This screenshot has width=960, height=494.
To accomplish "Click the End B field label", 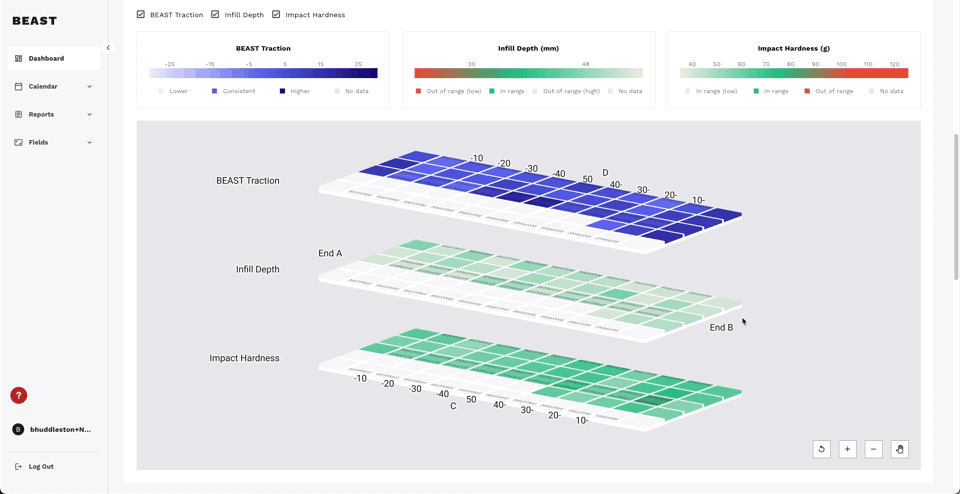I will 721,327.
